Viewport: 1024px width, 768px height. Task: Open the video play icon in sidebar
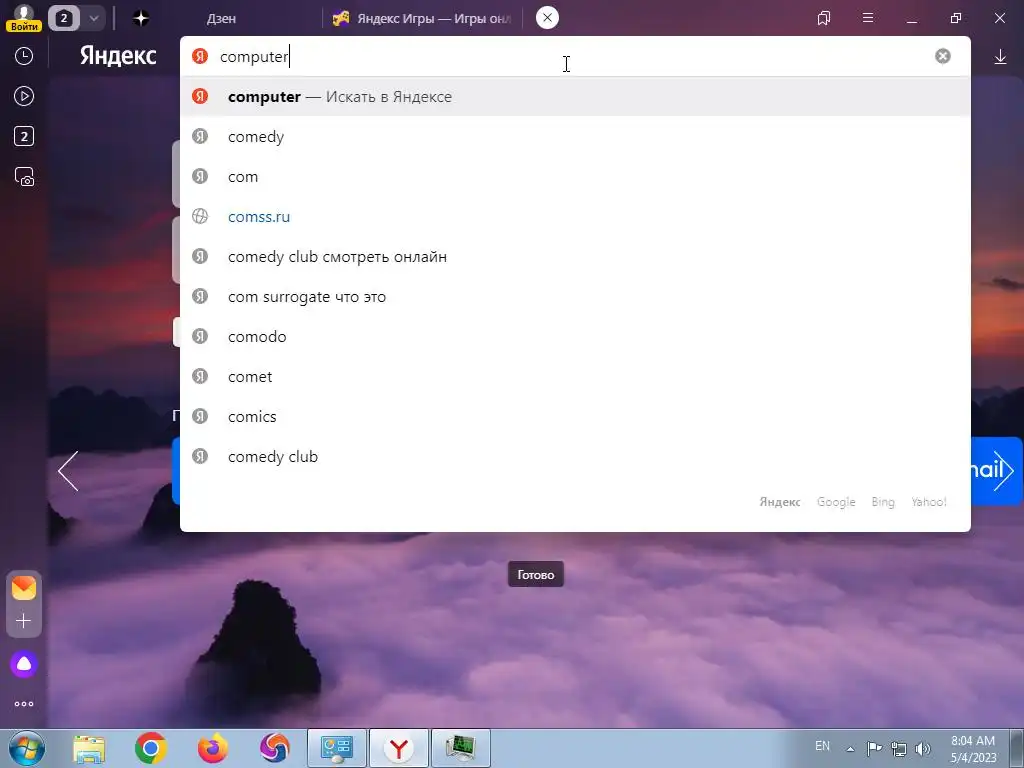[24, 97]
